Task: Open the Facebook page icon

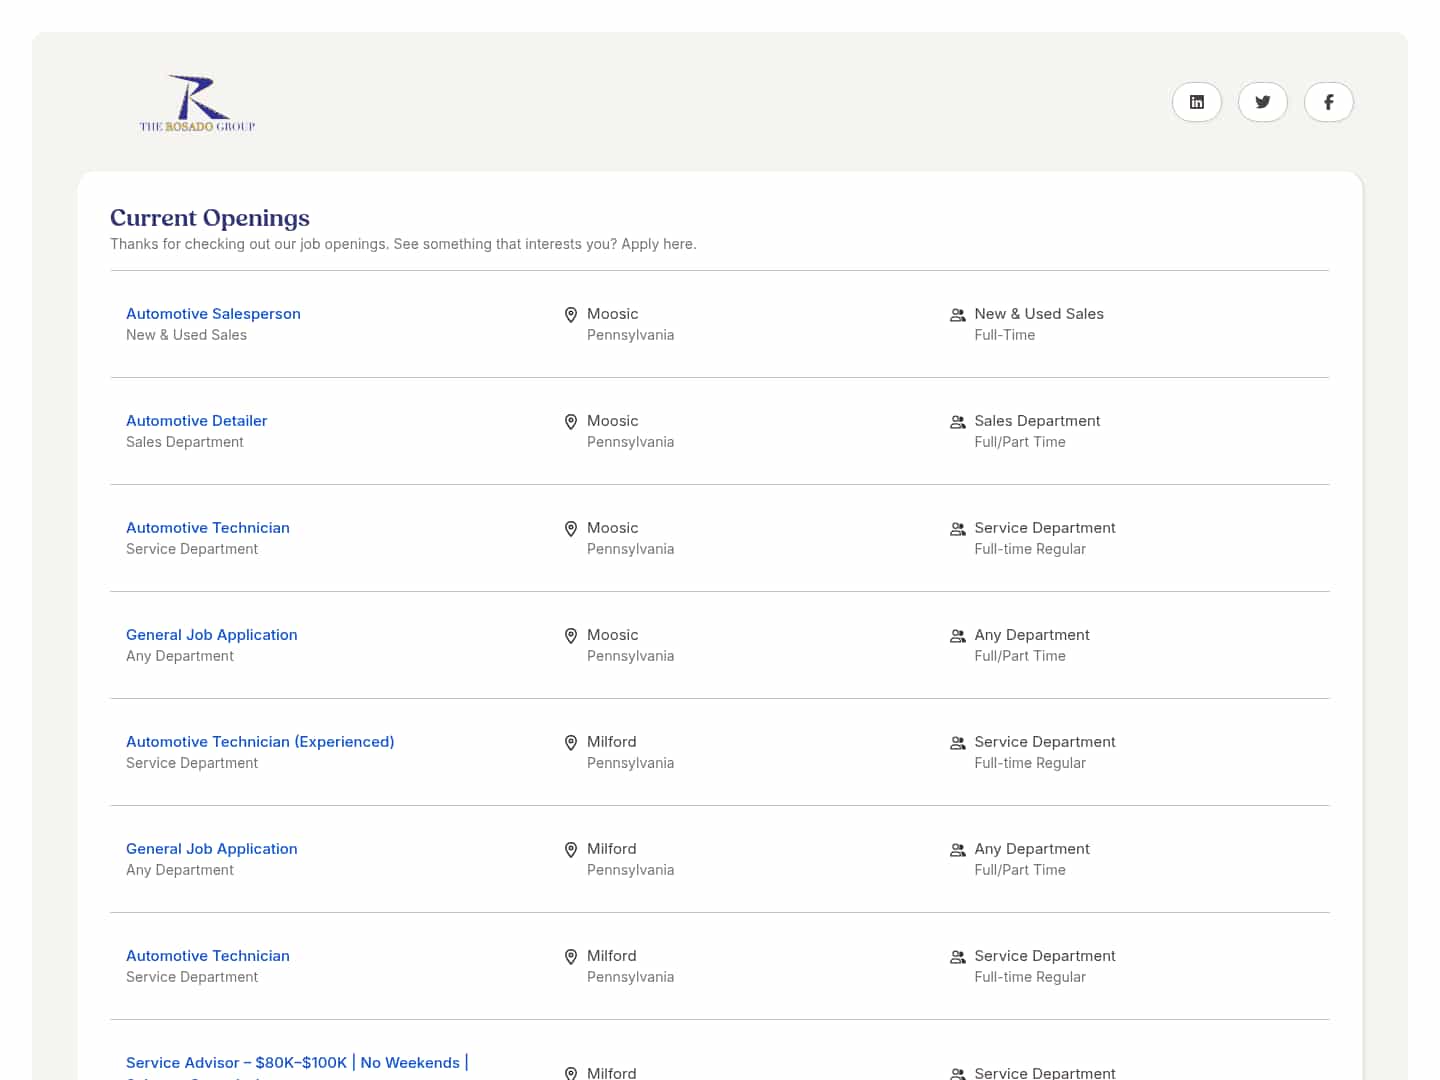Action: coord(1328,102)
